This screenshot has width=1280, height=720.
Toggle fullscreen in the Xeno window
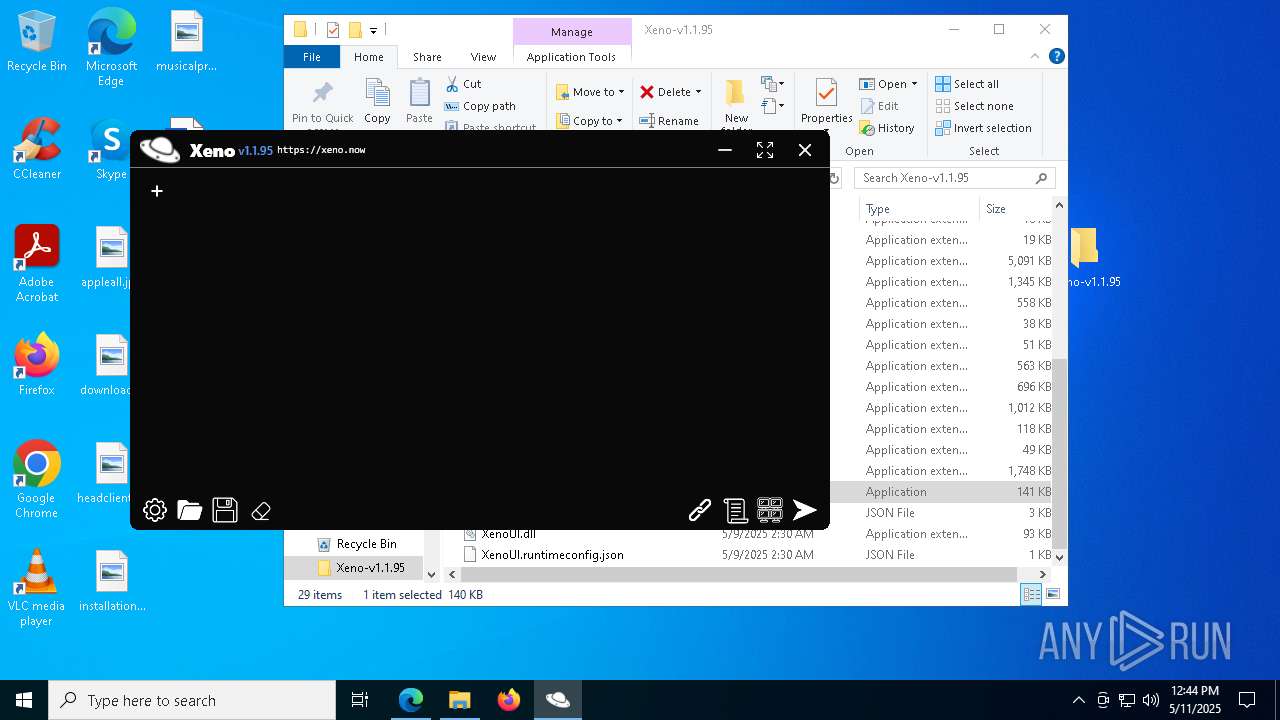point(765,150)
